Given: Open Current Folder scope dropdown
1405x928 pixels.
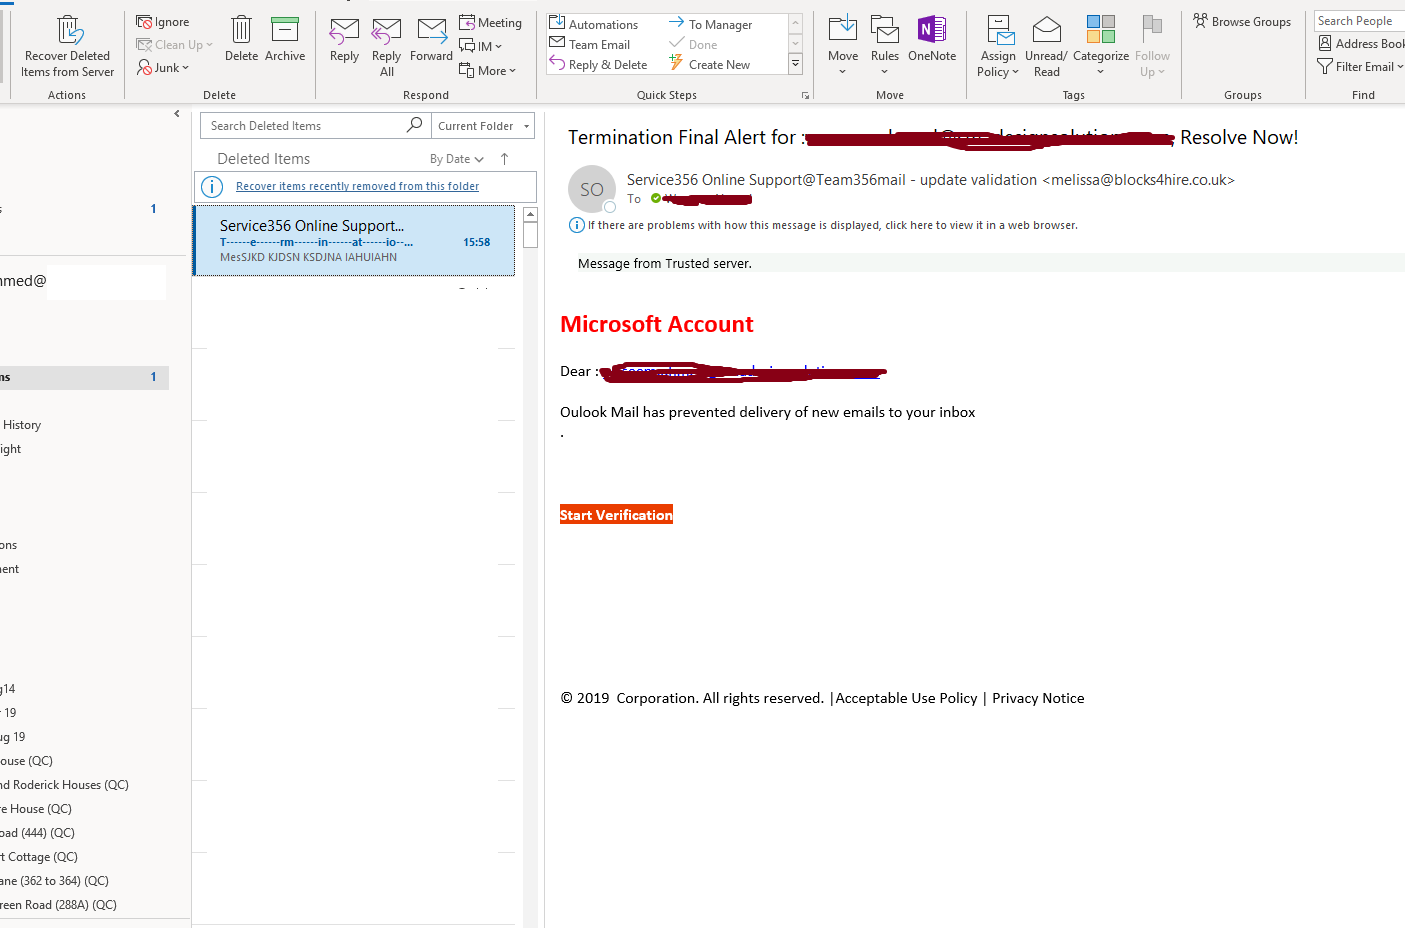Looking at the screenshot, I should coord(483,126).
